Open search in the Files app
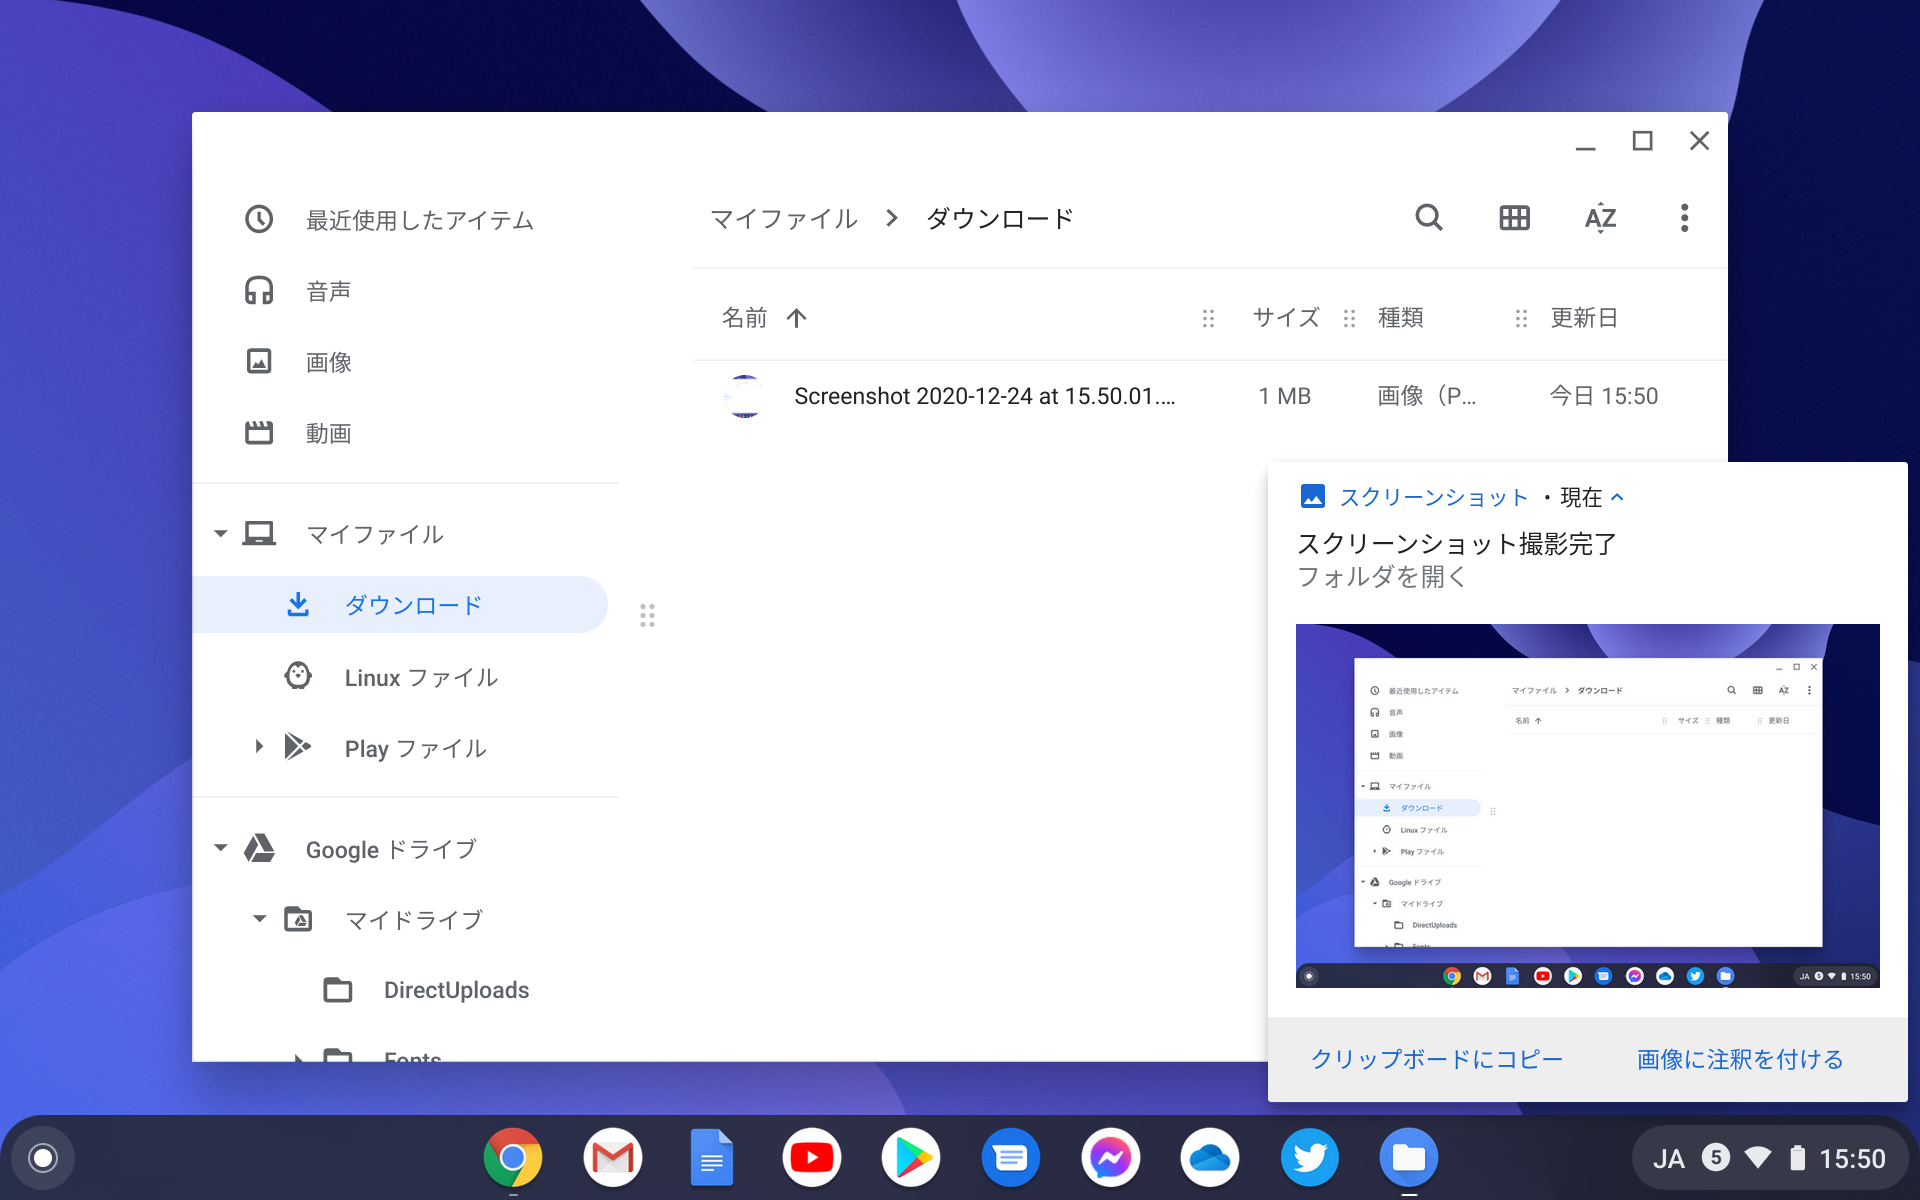Image resolution: width=1920 pixels, height=1200 pixels. pos(1428,218)
